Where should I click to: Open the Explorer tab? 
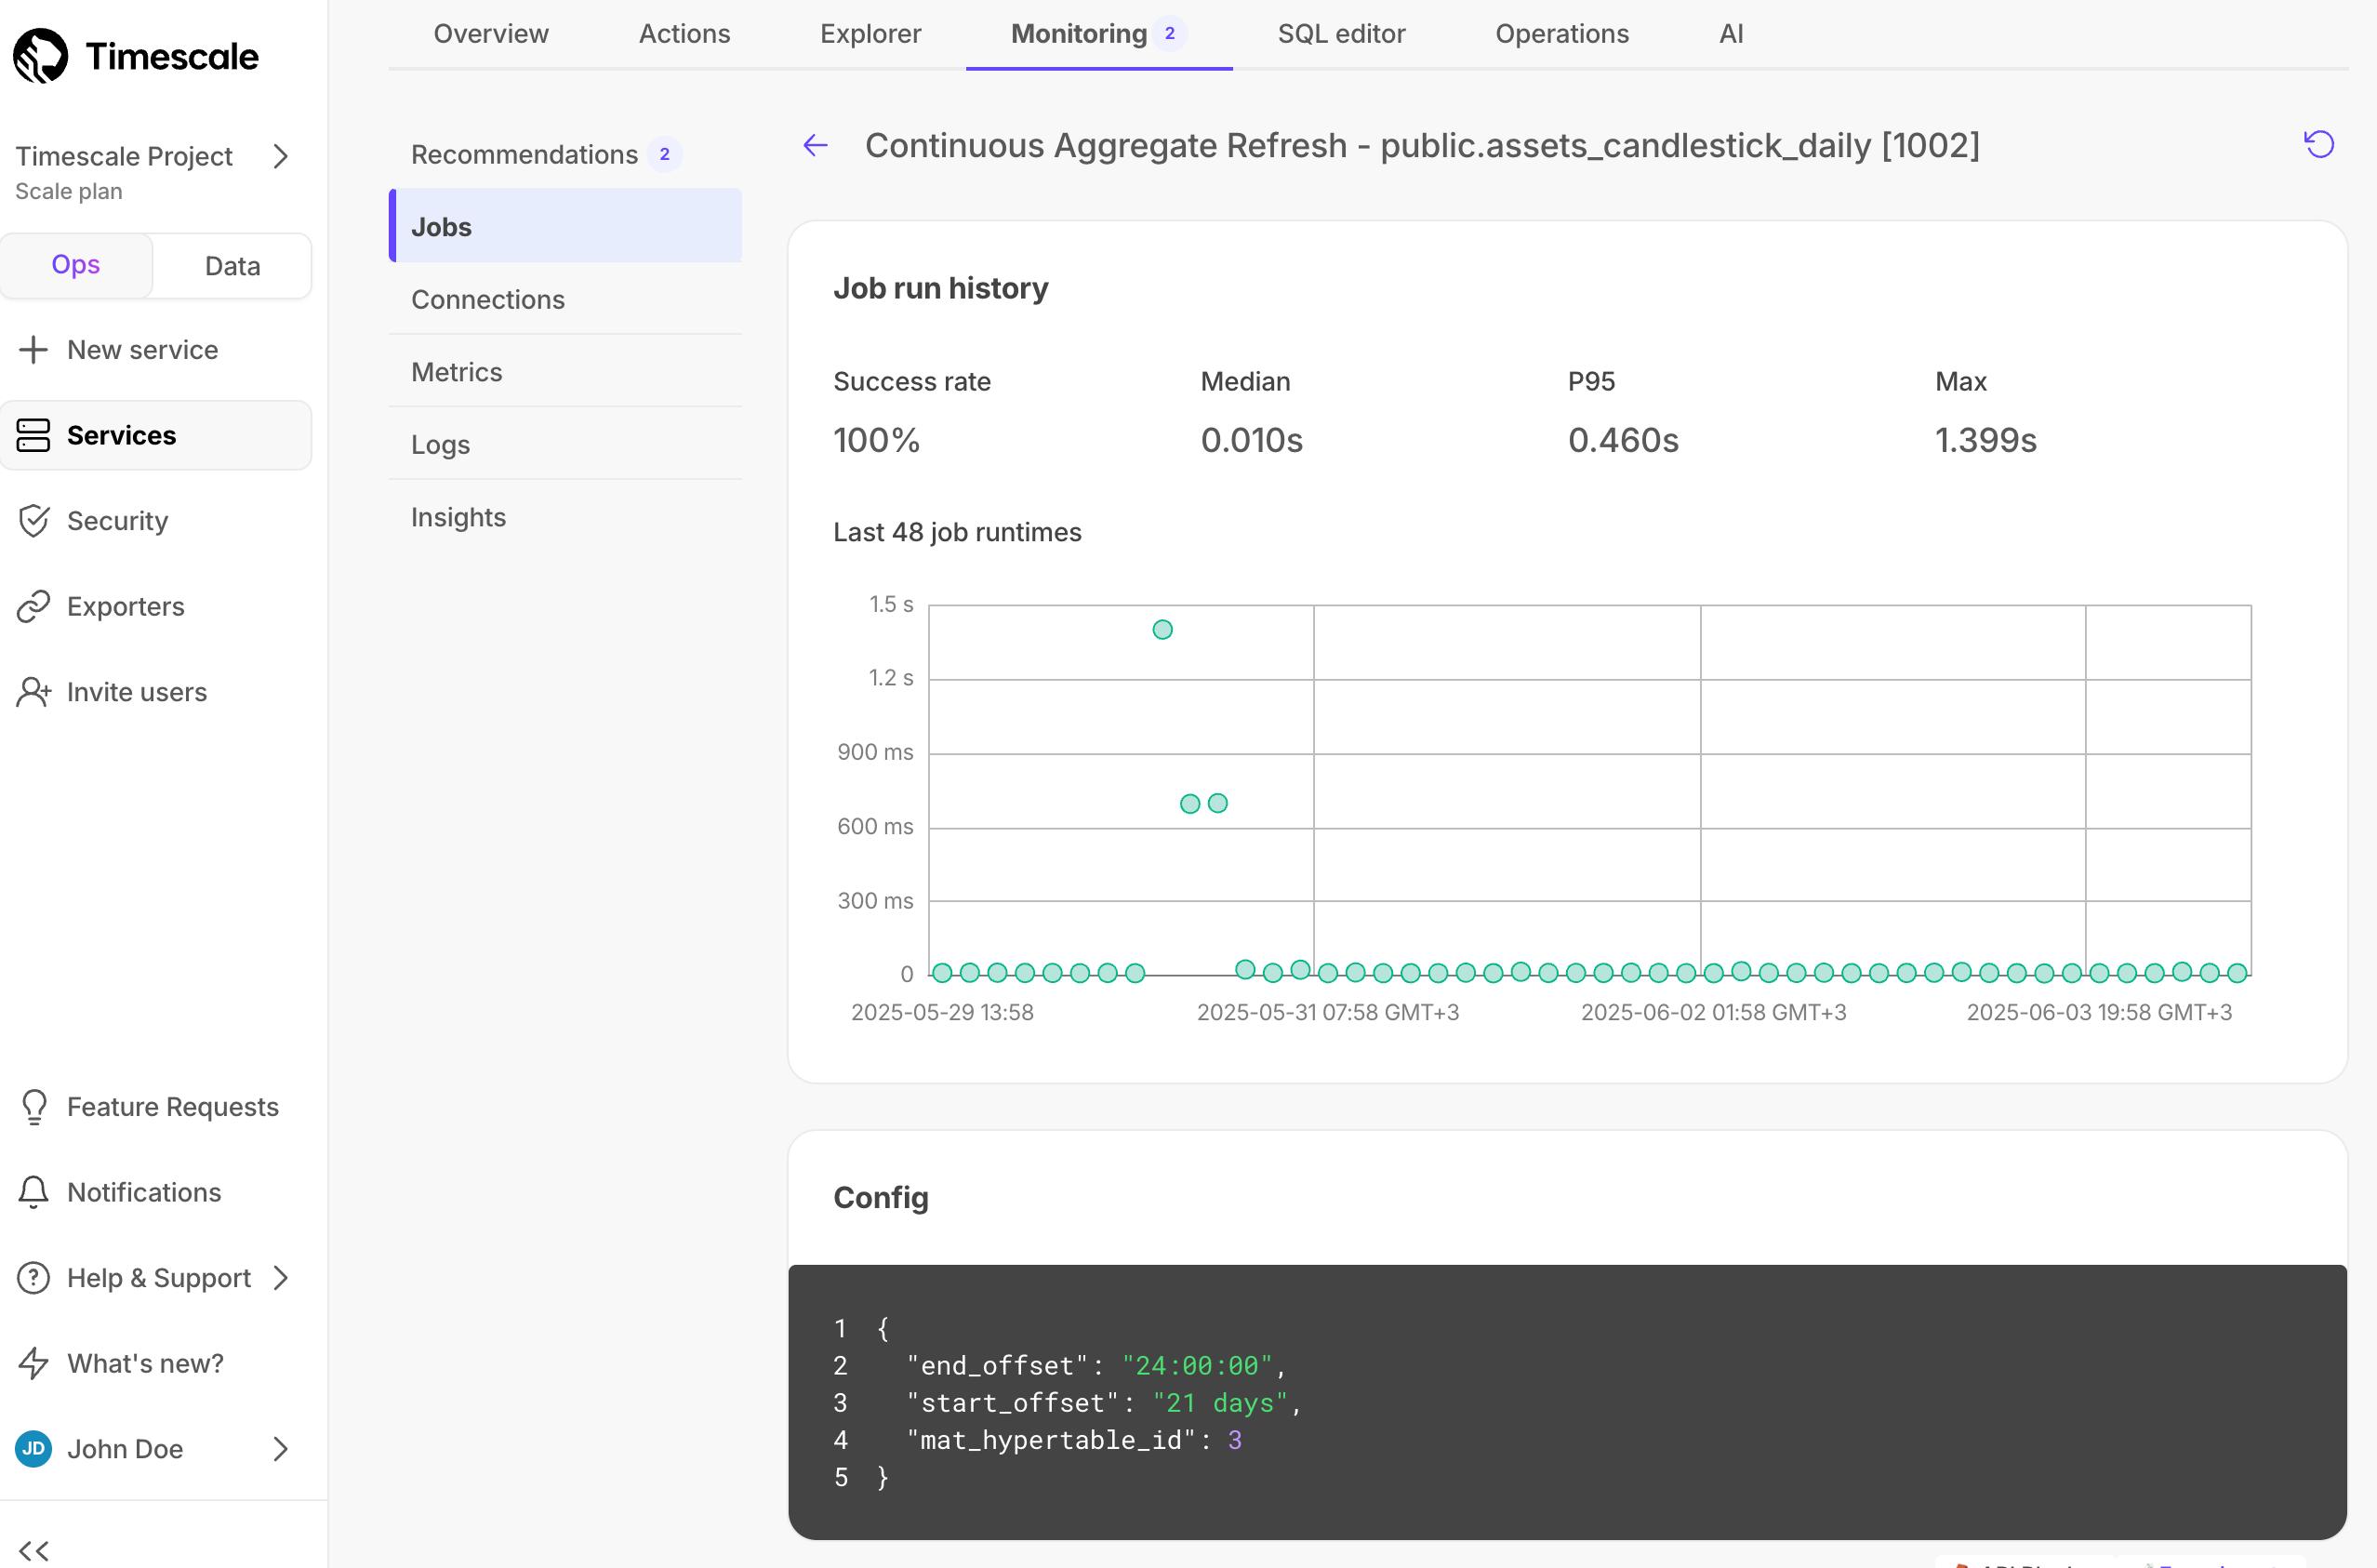(870, 34)
